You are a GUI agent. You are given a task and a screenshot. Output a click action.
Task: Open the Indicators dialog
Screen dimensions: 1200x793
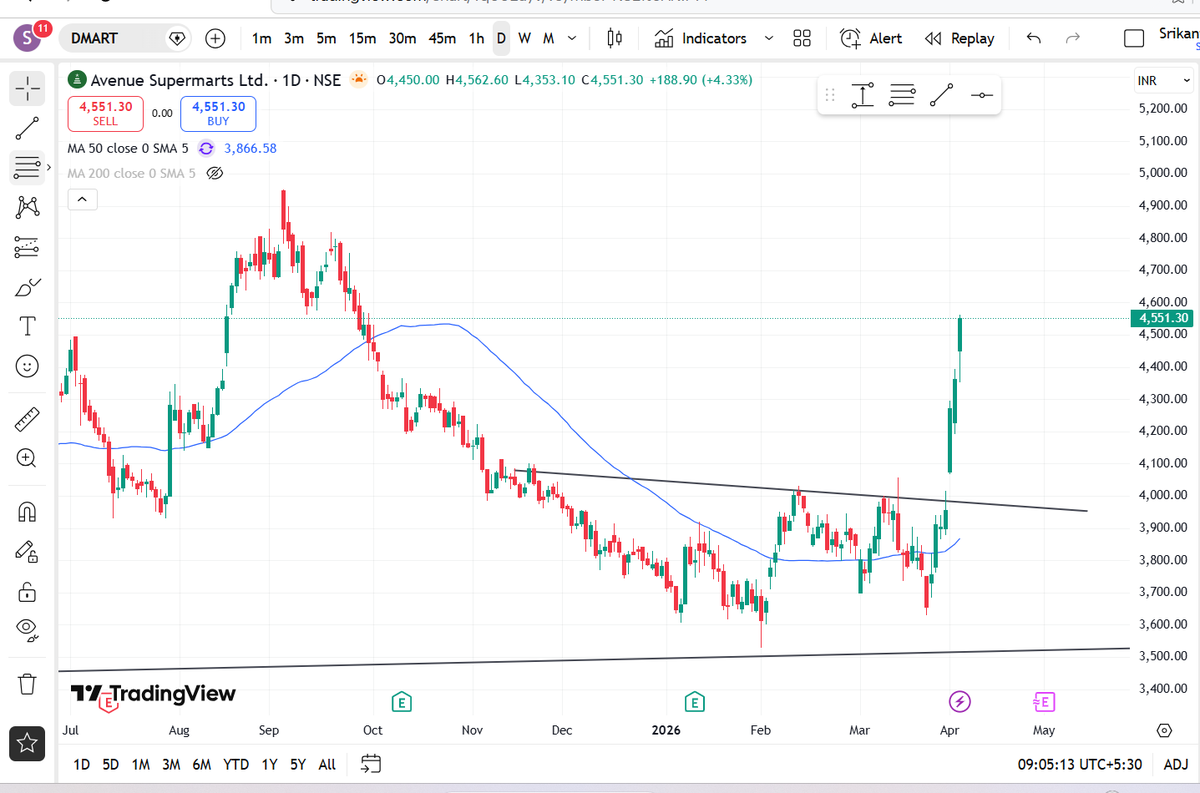tap(701, 38)
